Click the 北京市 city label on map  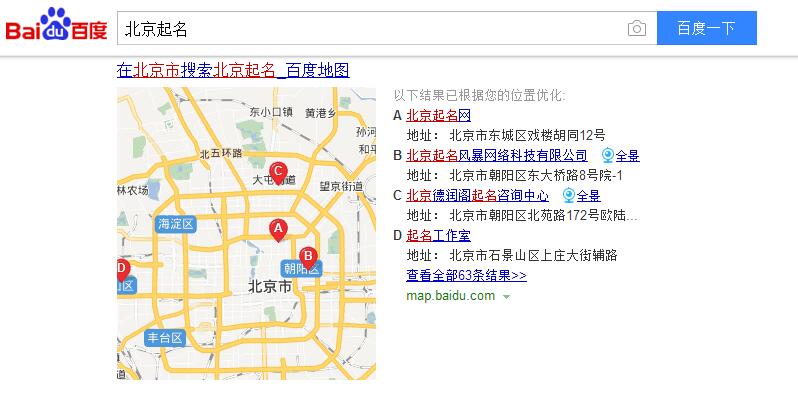point(270,287)
